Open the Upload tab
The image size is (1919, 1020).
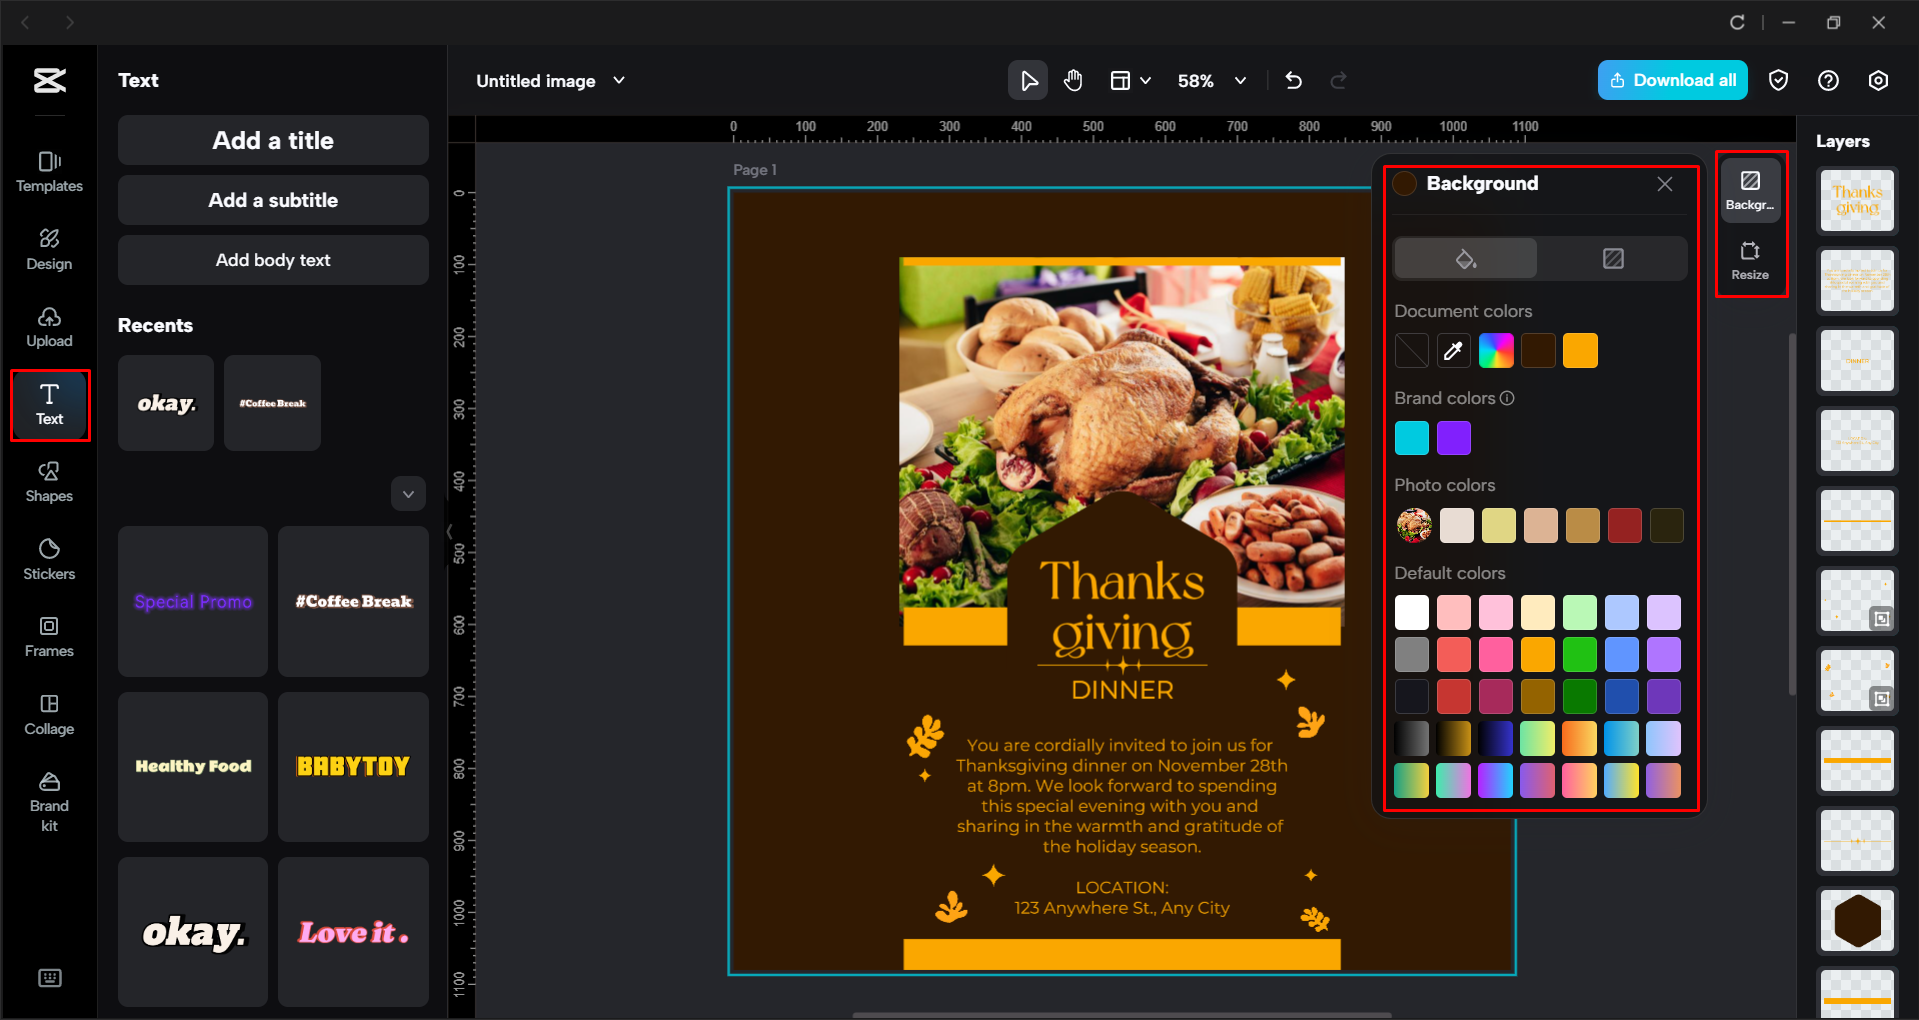[48, 327]
